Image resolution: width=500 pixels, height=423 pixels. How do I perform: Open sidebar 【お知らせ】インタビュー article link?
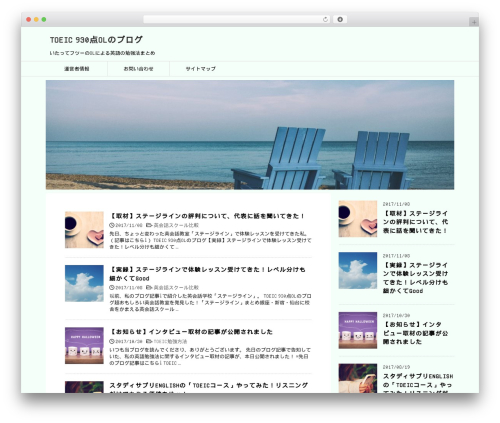pyautogui.click(x=415, y=333)
